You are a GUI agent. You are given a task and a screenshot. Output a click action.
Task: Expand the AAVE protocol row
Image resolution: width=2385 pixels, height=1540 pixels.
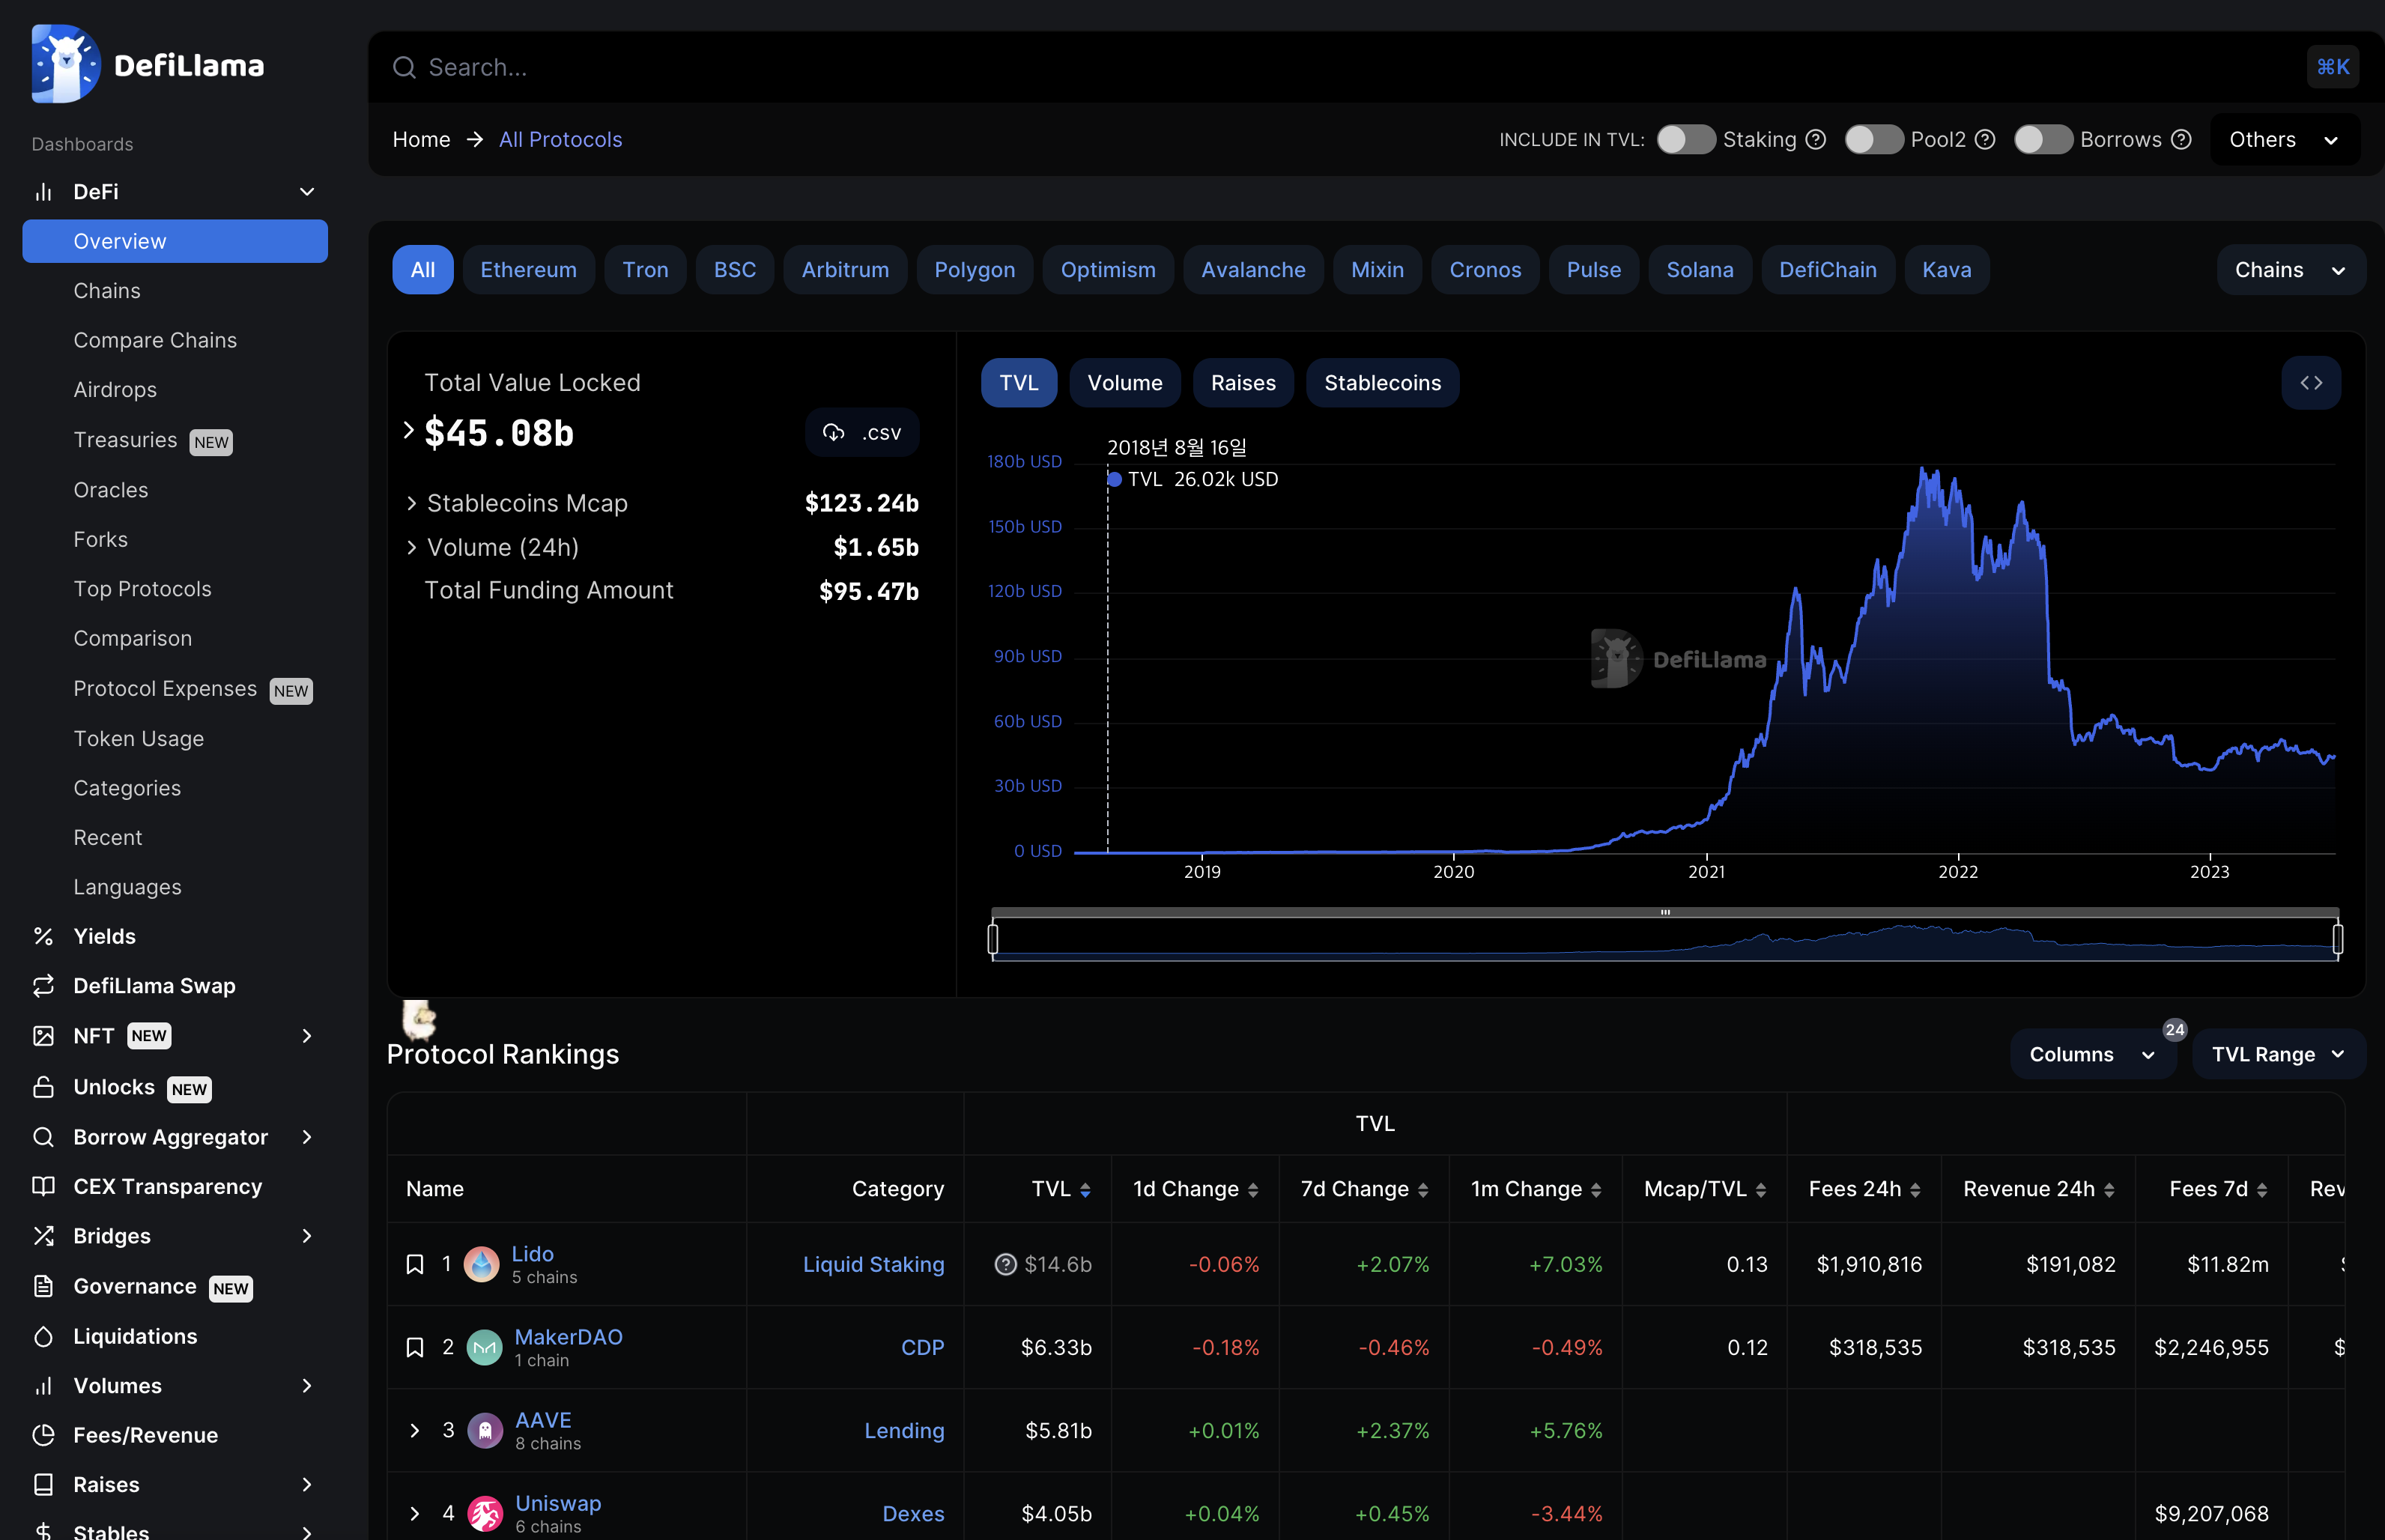tap(415, 1430)
